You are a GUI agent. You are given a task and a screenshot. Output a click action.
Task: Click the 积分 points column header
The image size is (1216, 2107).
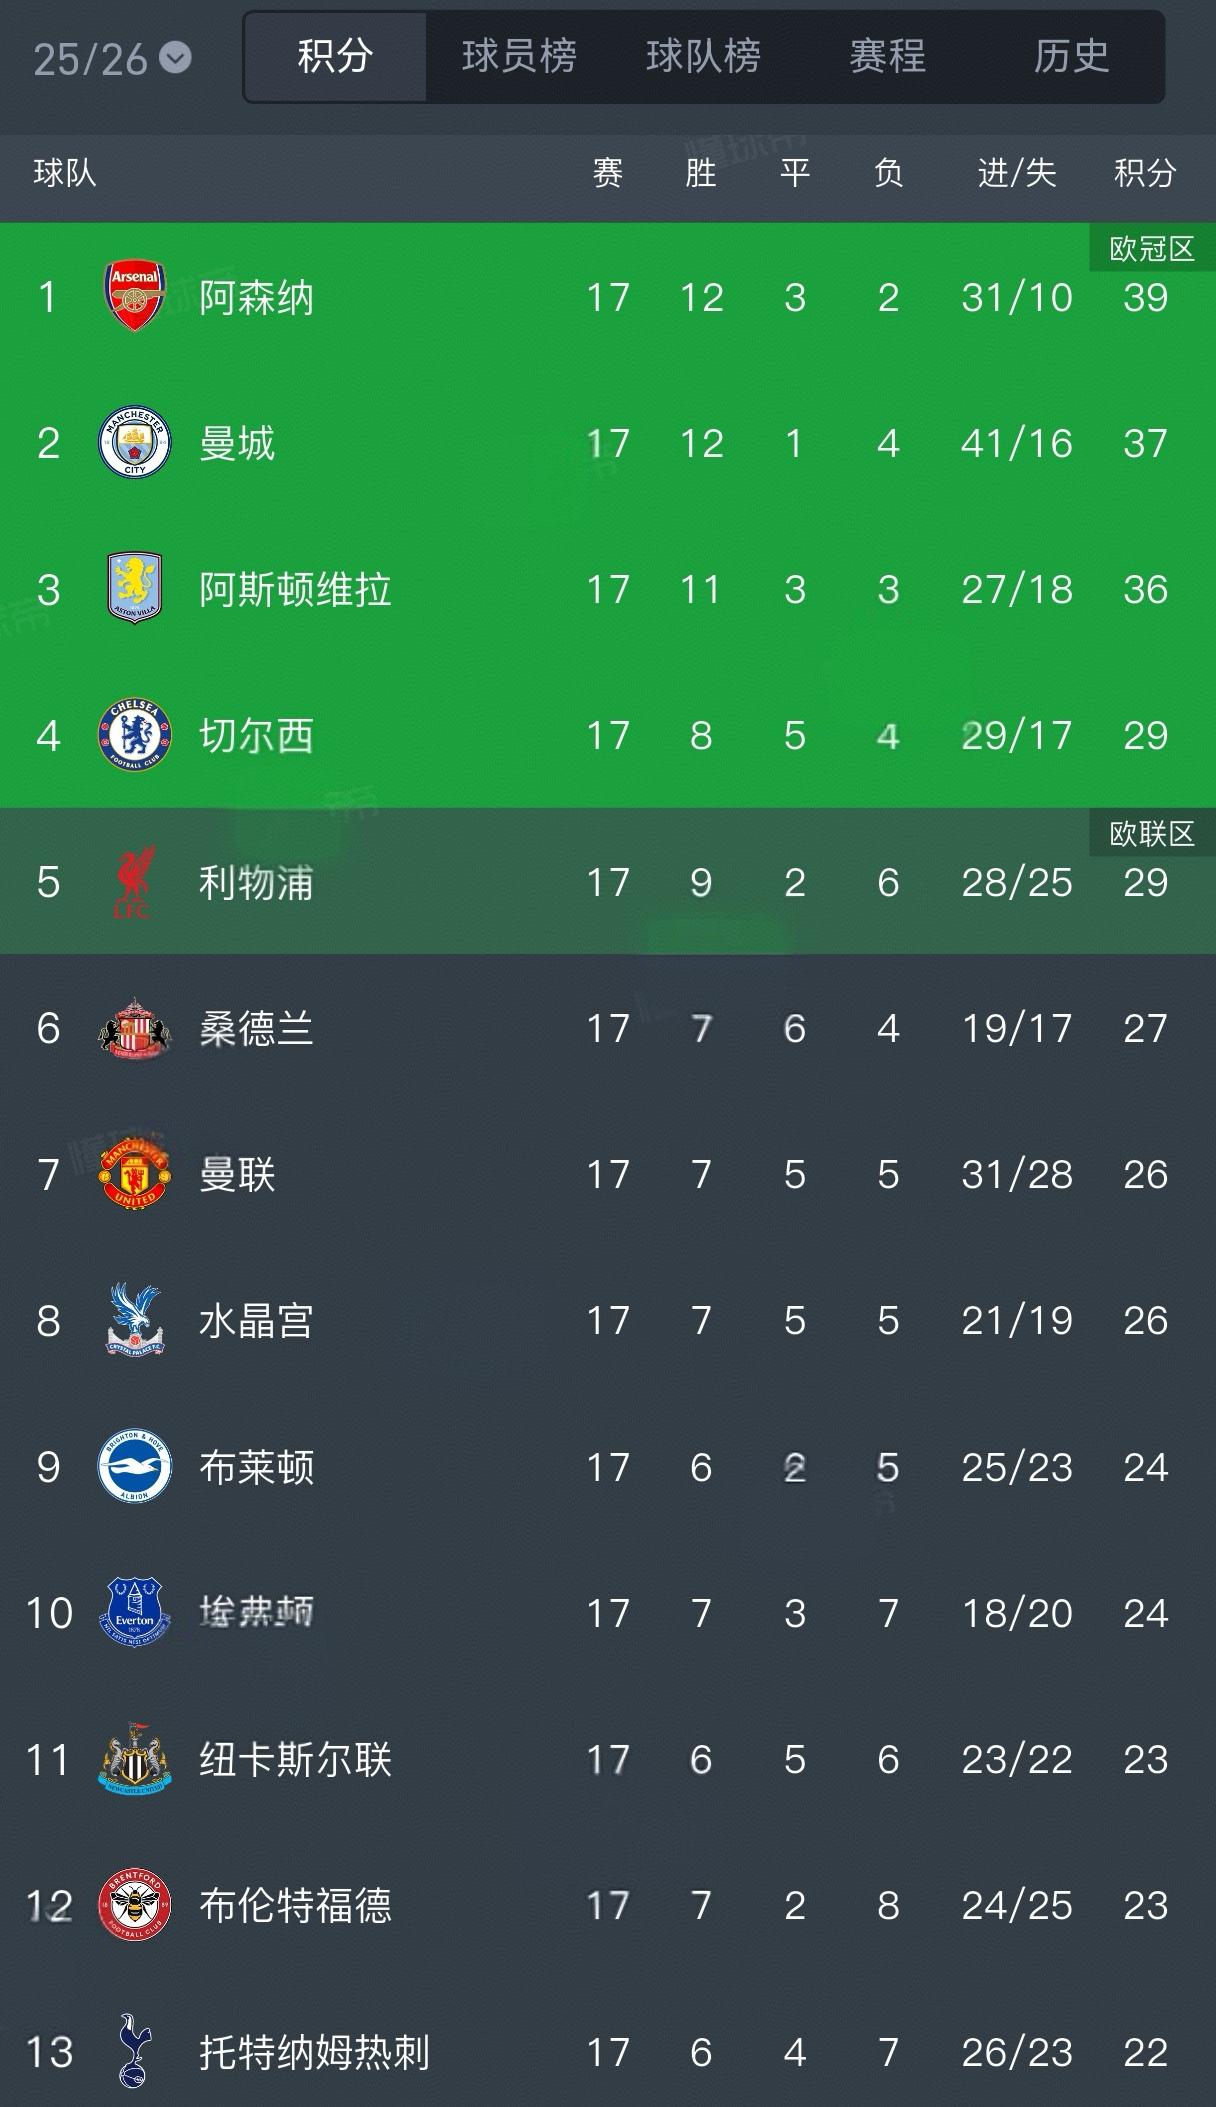(1145, 174)
